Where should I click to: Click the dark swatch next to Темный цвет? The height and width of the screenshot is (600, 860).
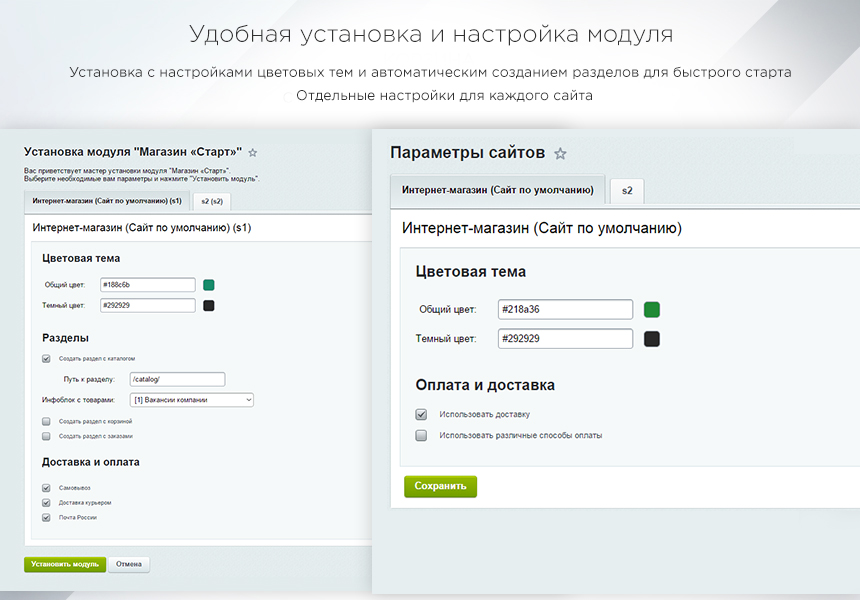209,304
